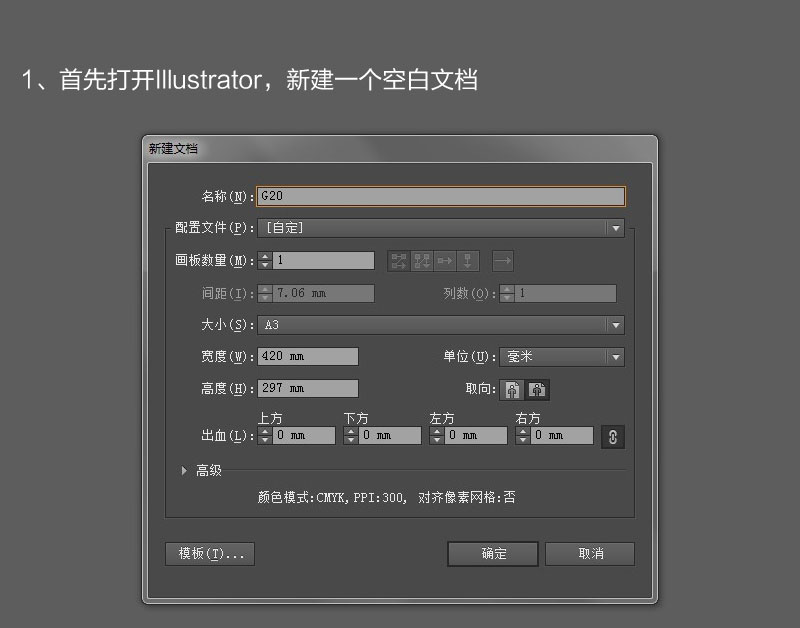
Task: Click the 名称 name field containing G20
Action: (441, 196)
